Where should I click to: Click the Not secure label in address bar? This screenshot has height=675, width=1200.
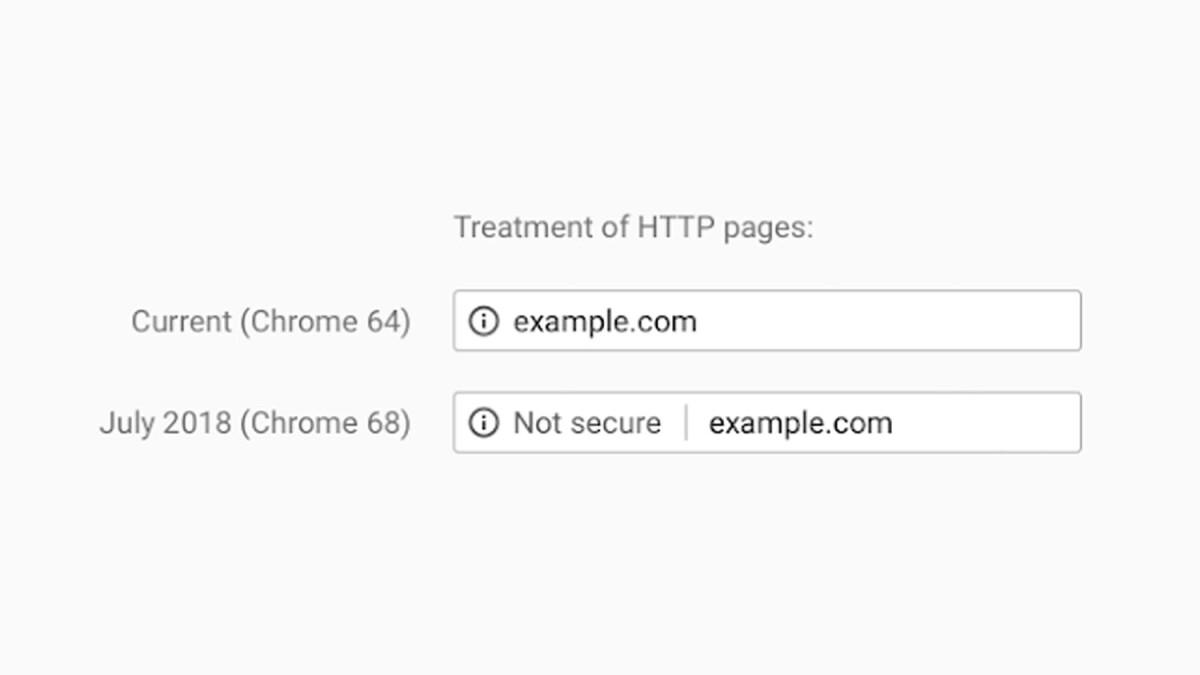click(x=587, y=423)
